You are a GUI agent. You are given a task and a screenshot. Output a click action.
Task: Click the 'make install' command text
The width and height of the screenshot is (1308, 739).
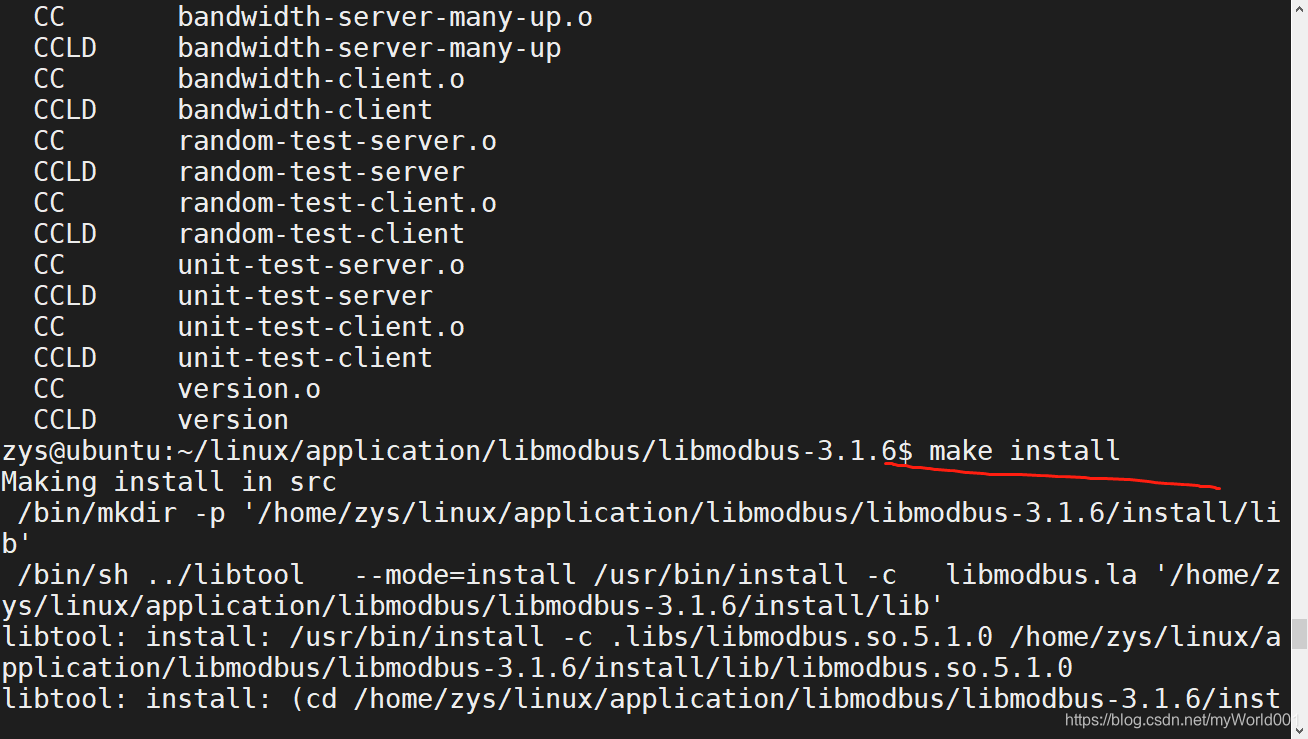click(x=1024, y=451)
